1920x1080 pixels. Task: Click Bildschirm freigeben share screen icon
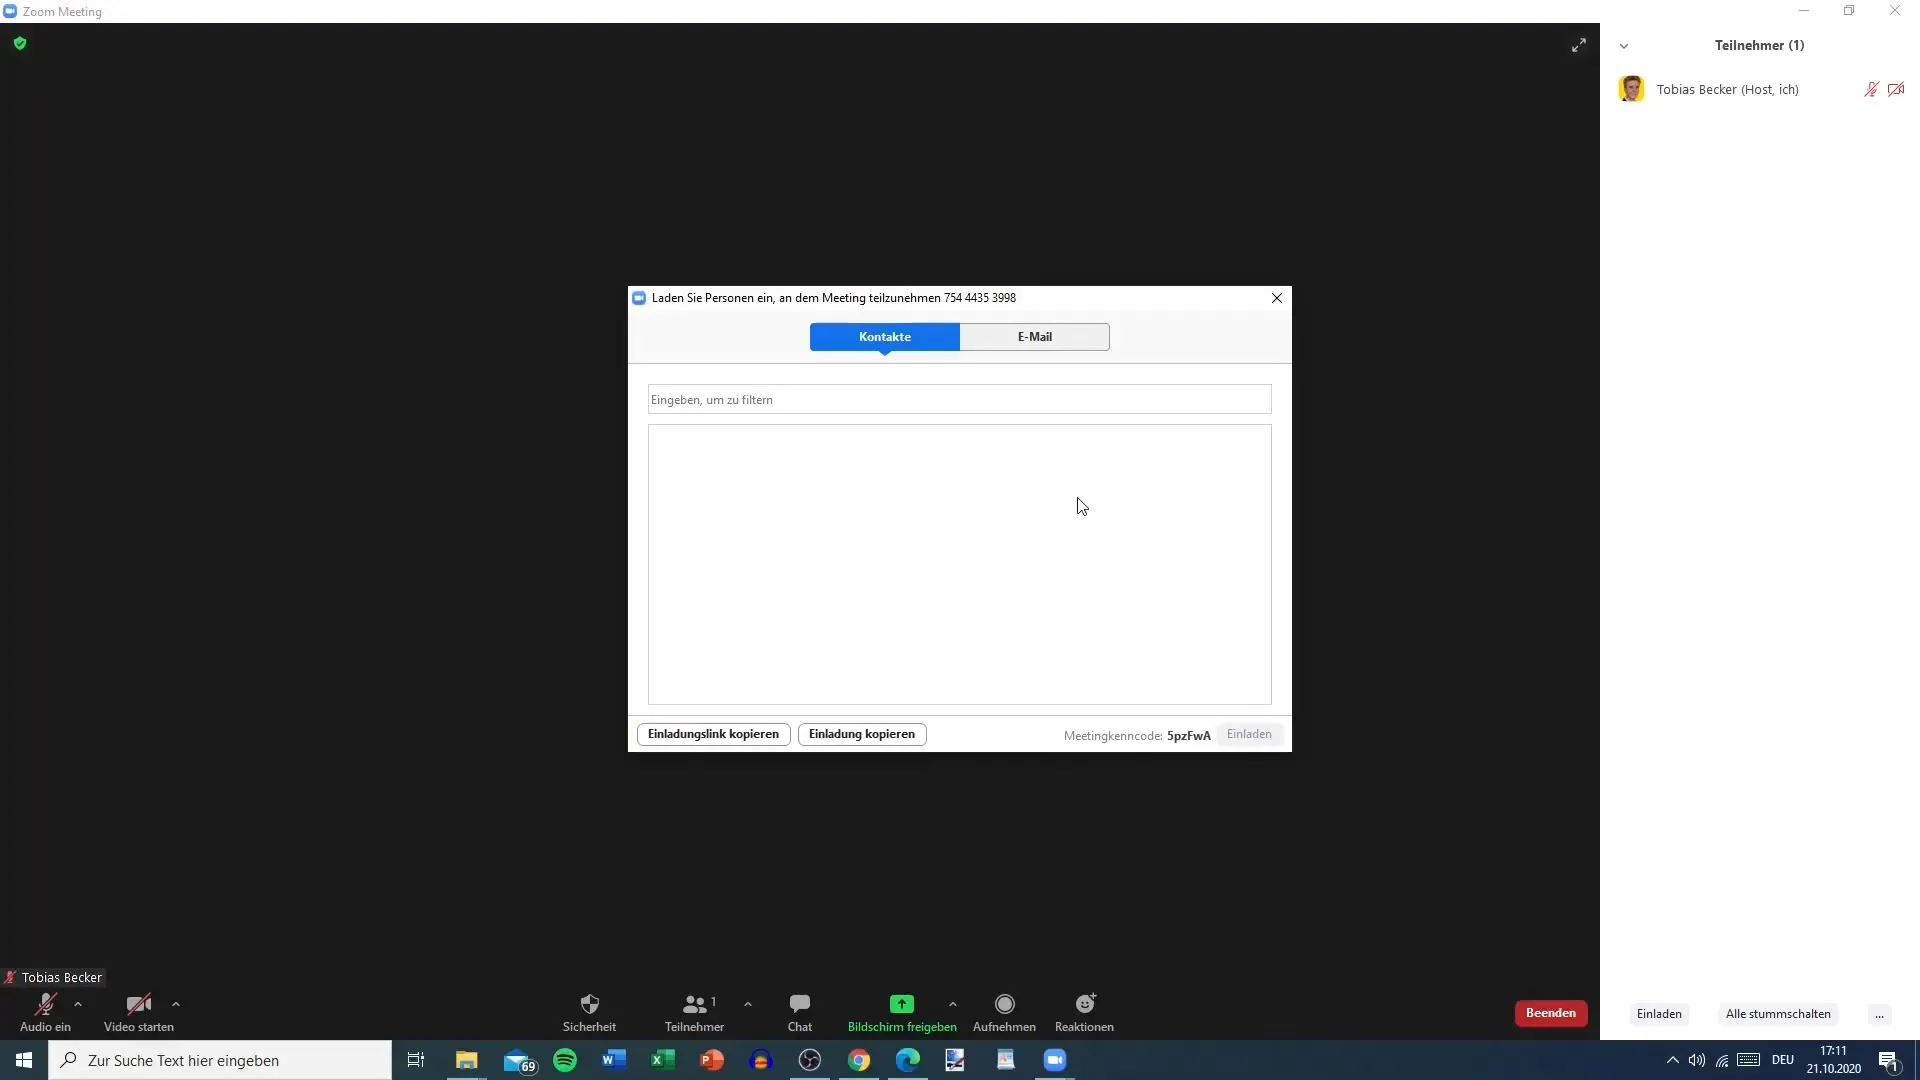[x=902, y=1004]
